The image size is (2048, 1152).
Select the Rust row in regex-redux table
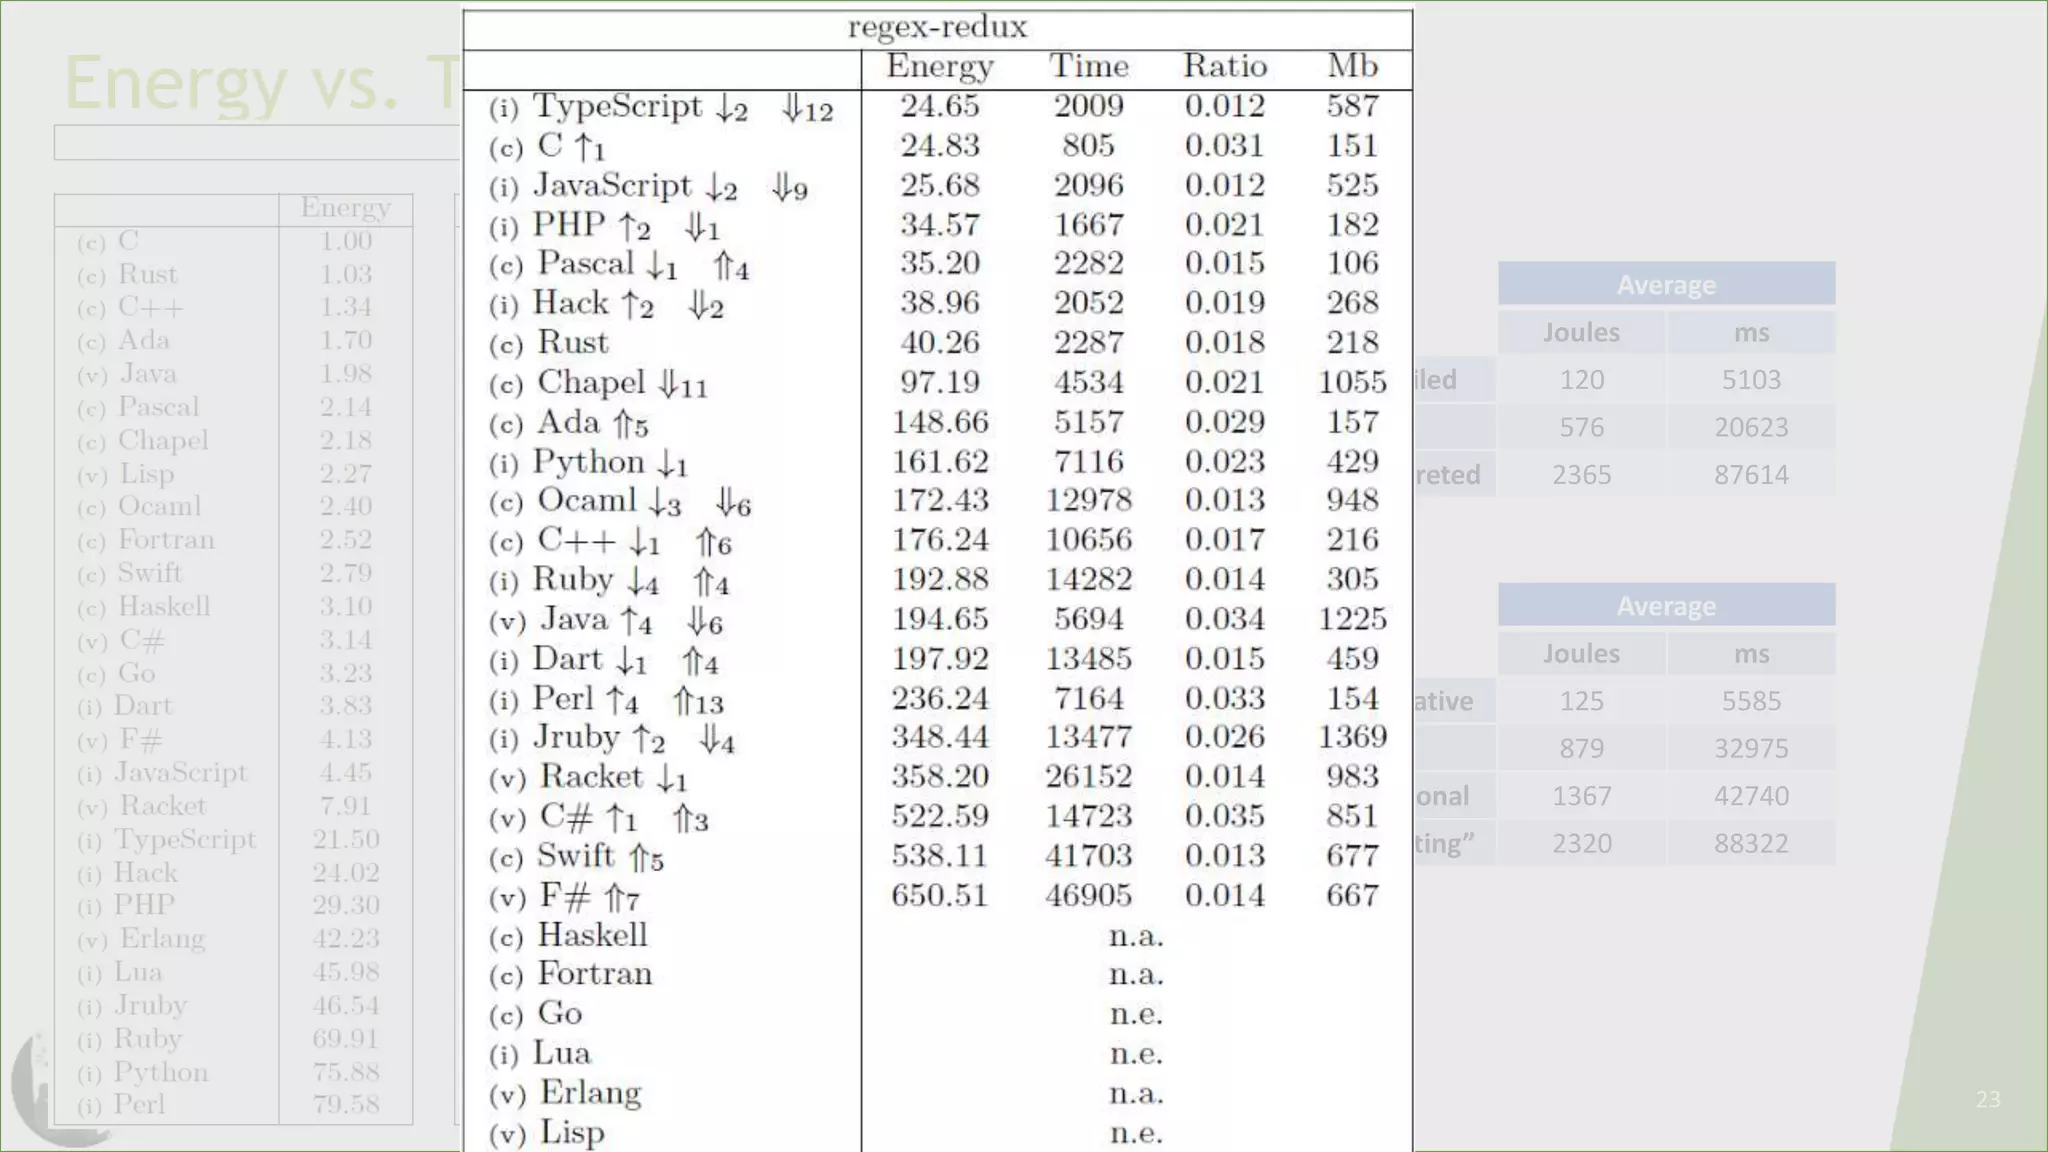pyautogui.click(x=937, y=343)
